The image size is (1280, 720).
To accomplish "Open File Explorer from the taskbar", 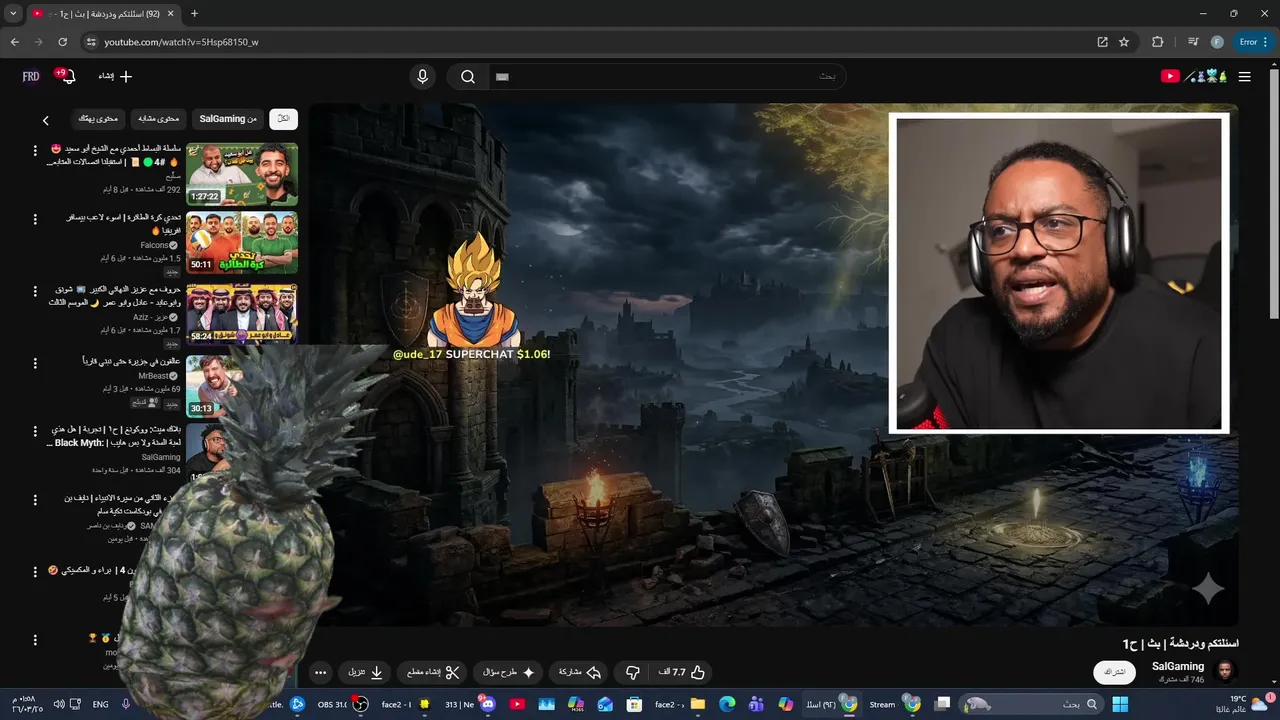I will 698,704.
